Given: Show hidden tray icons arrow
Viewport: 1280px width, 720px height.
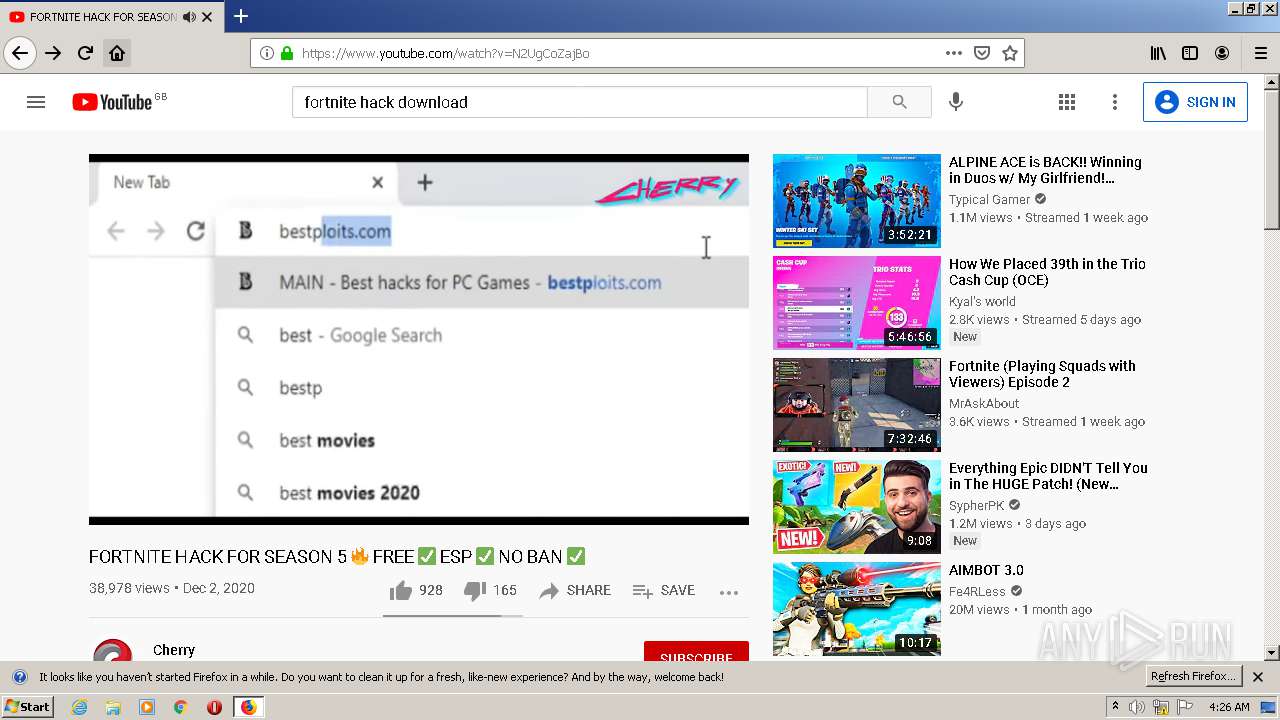Looking at the screenshot, I should 1115,707.
